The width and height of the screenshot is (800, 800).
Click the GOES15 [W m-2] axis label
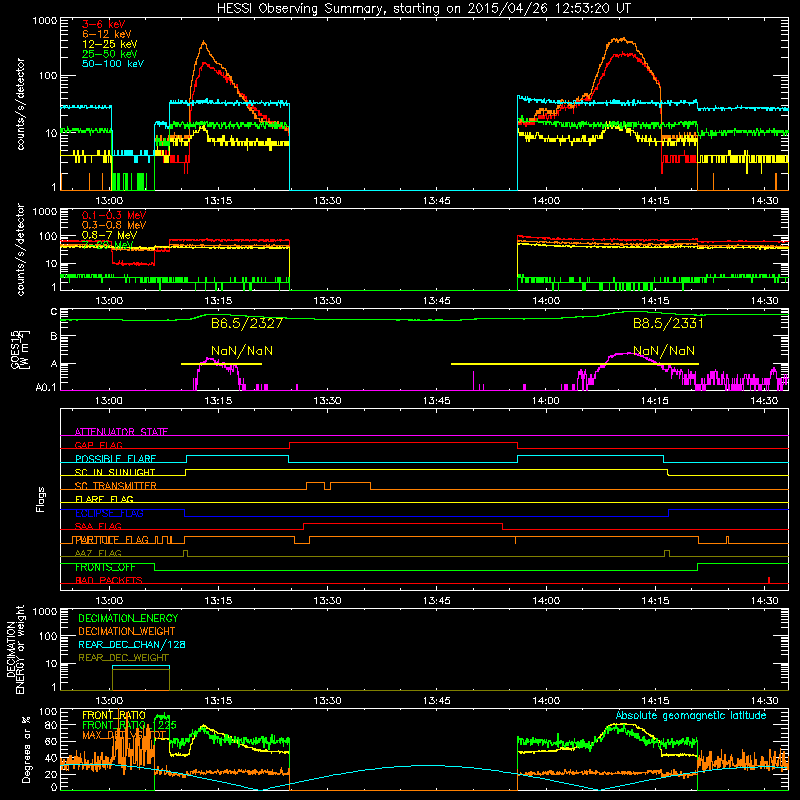pos(19,350)
